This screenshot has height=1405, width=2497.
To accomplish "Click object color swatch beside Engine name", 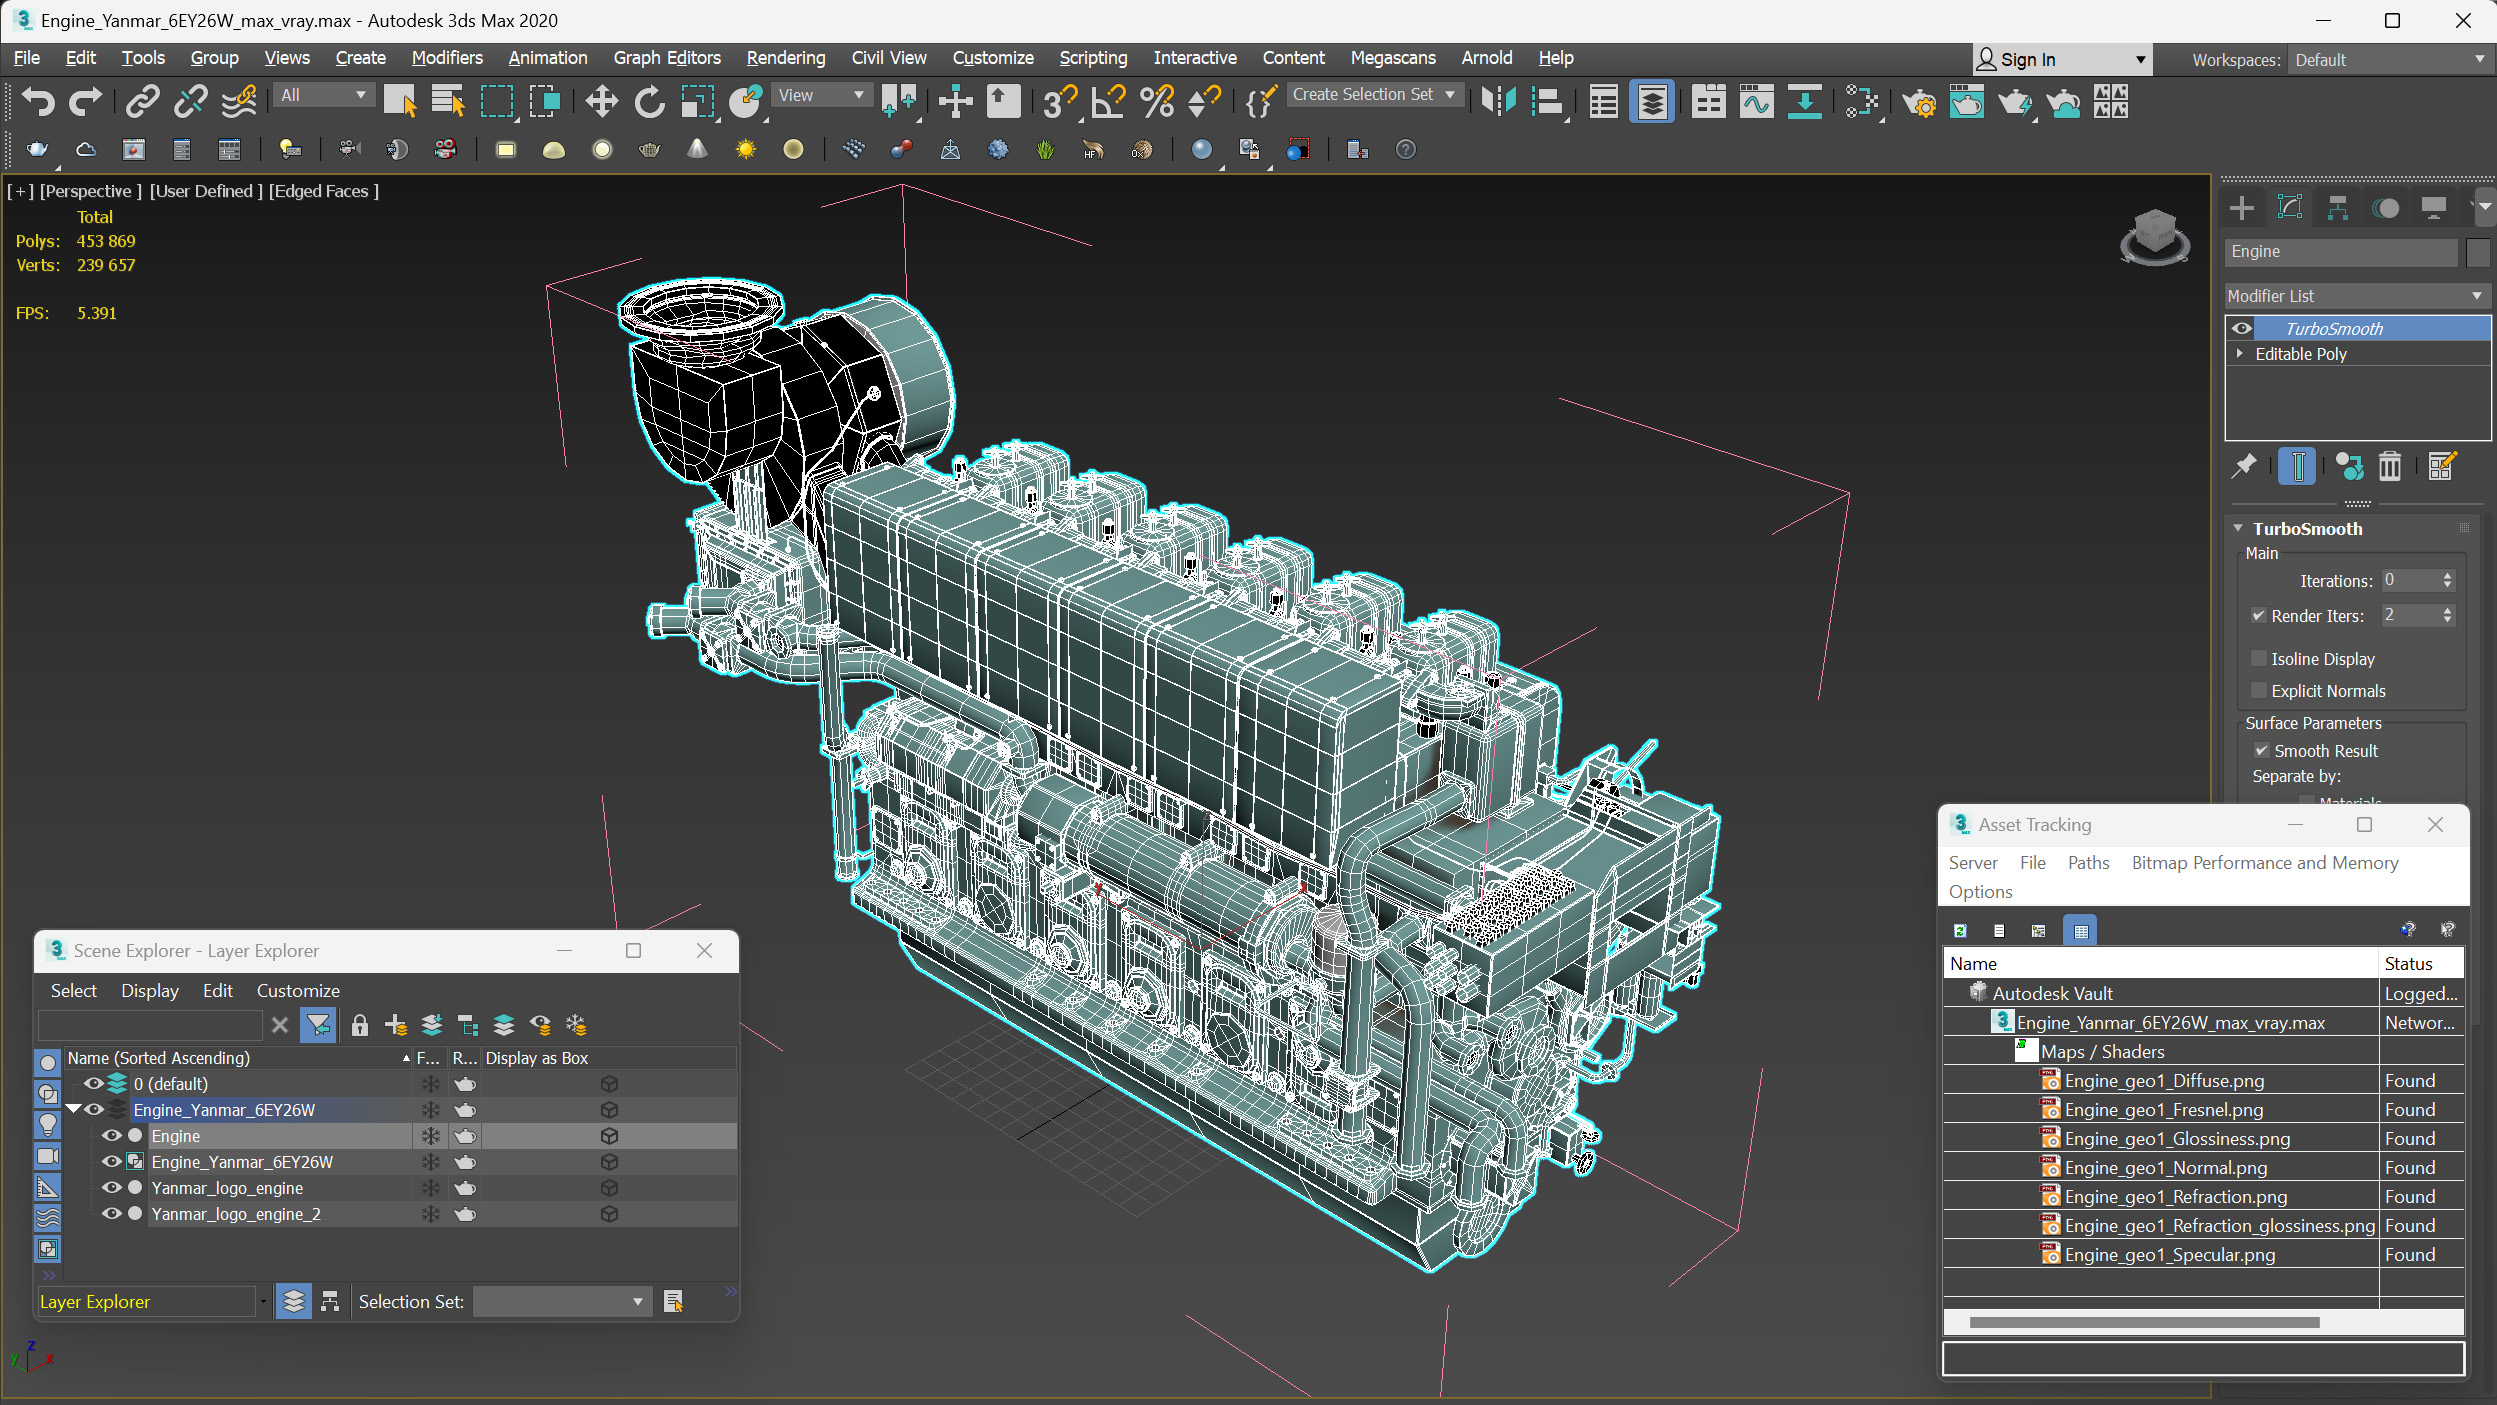I will pos(2477,252).
